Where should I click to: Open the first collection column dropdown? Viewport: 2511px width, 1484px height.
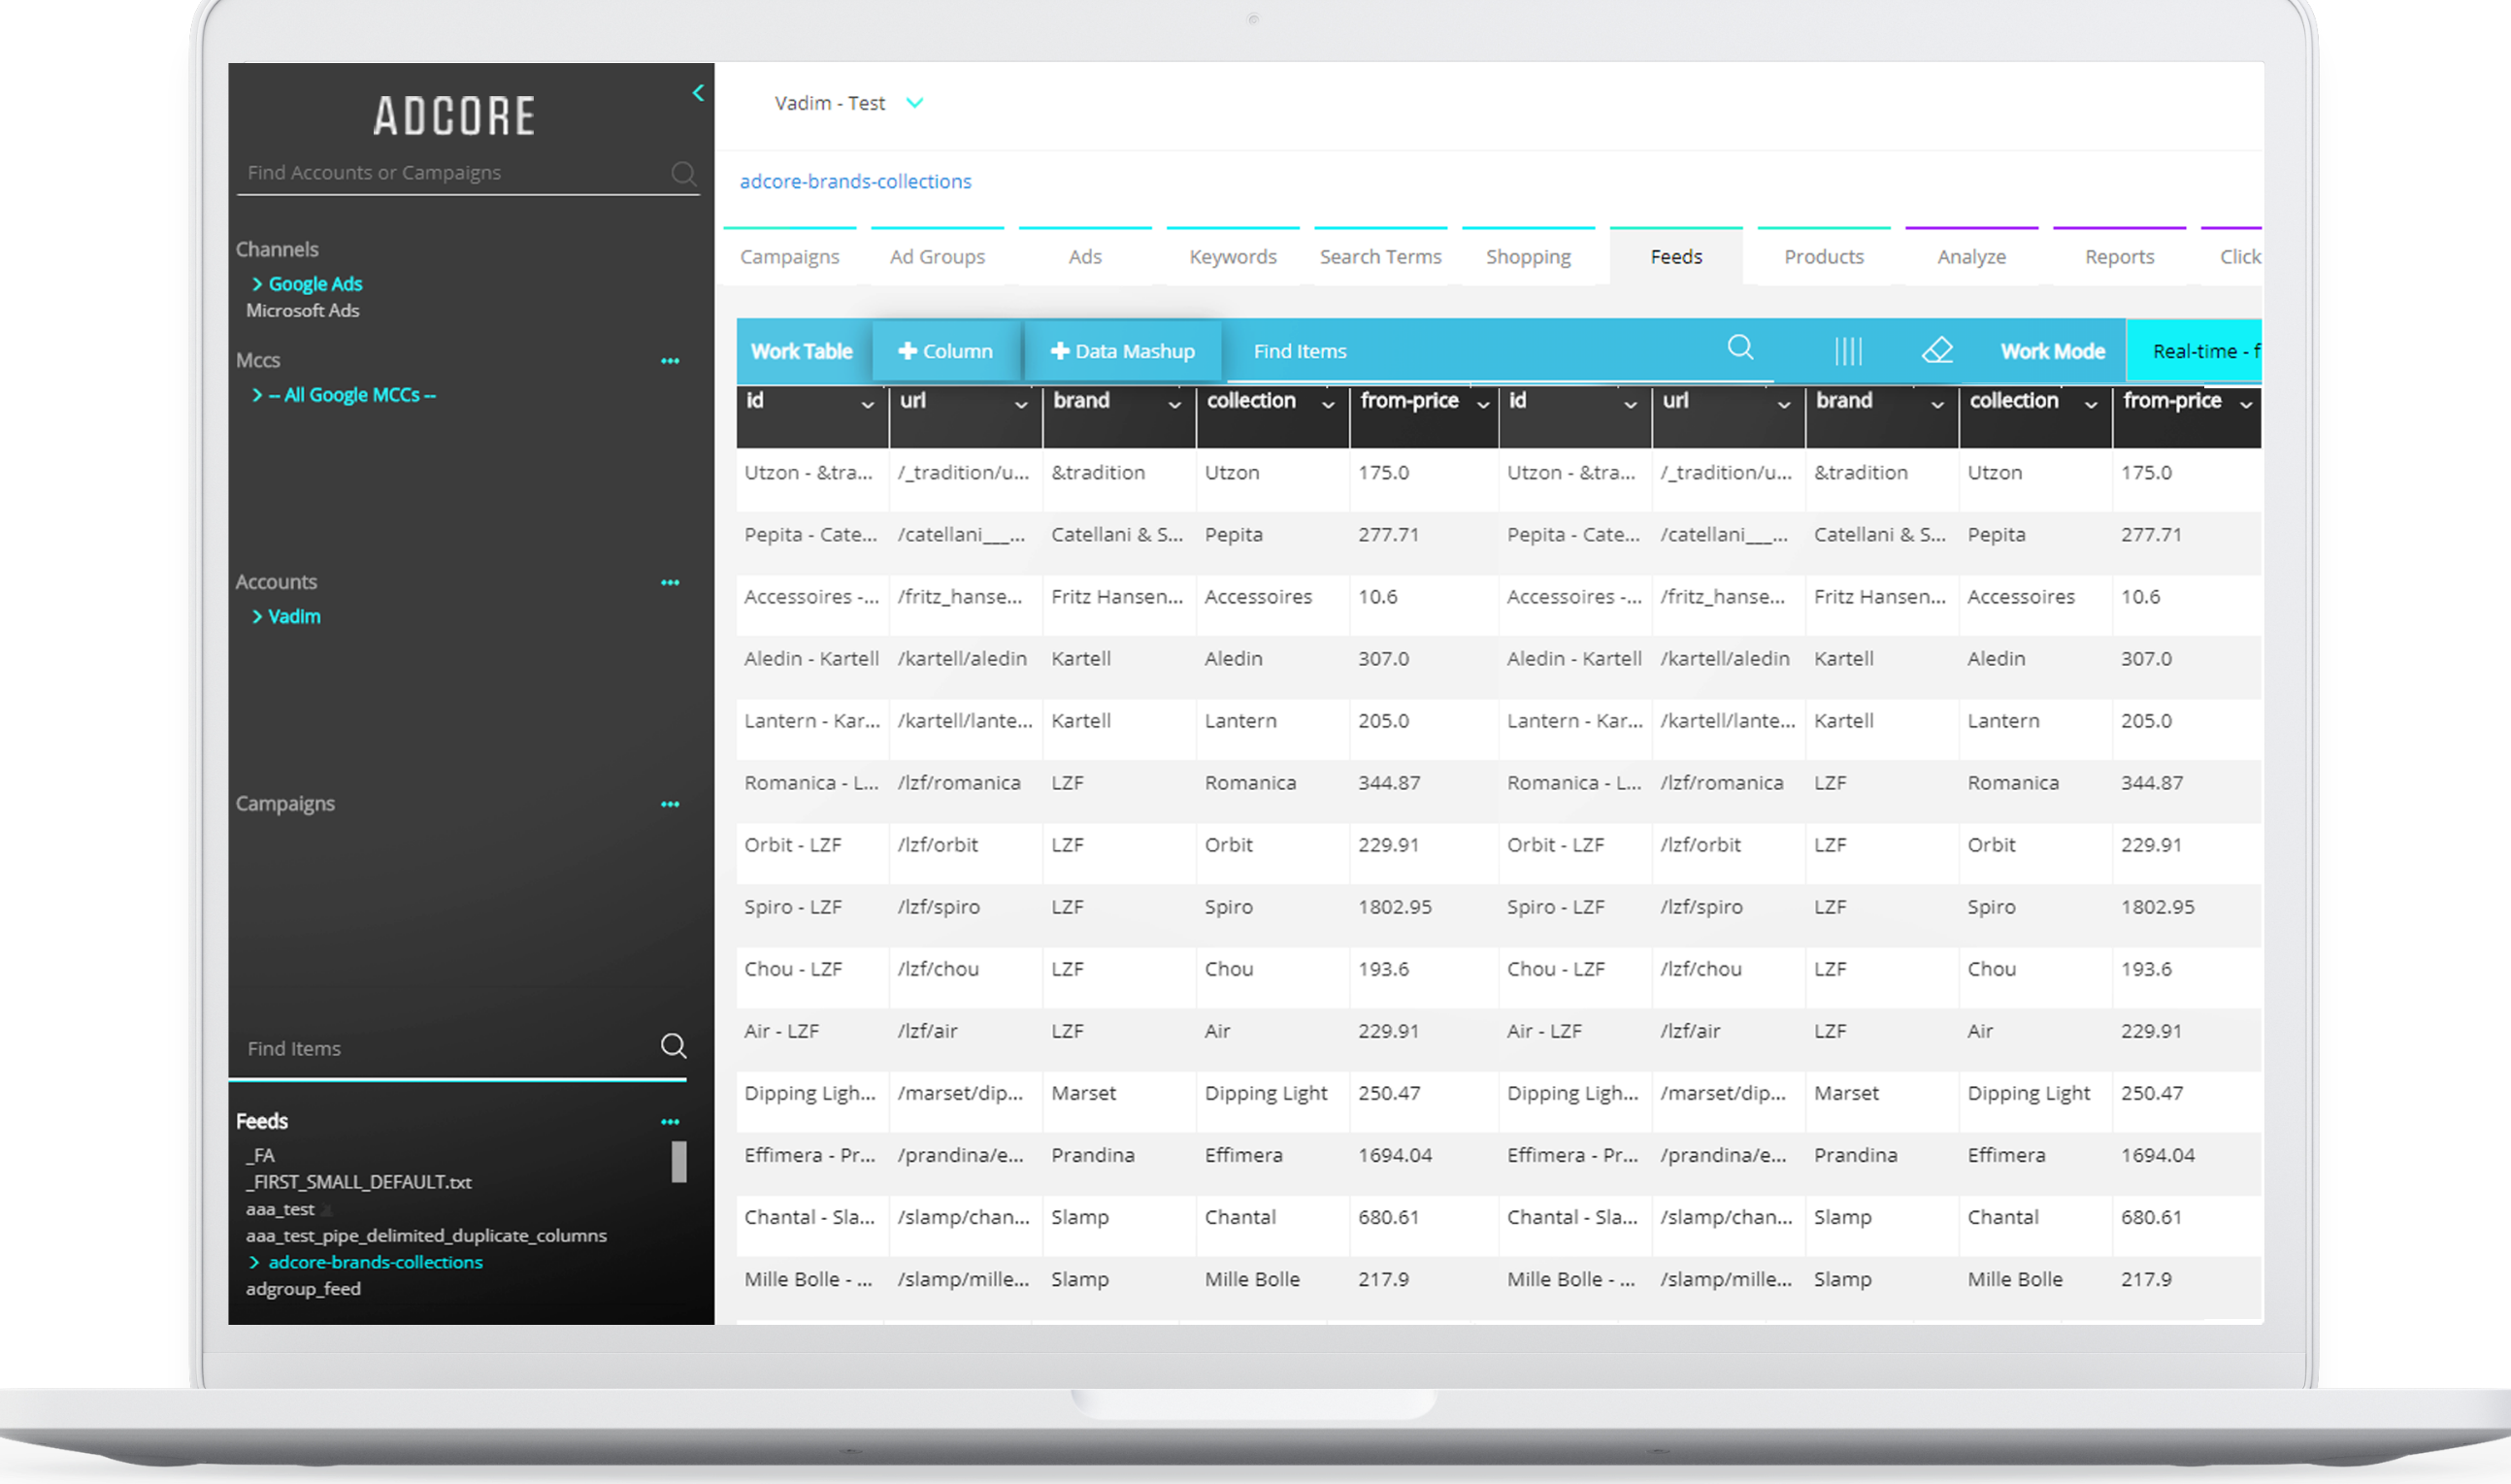tap(1328, 405)
